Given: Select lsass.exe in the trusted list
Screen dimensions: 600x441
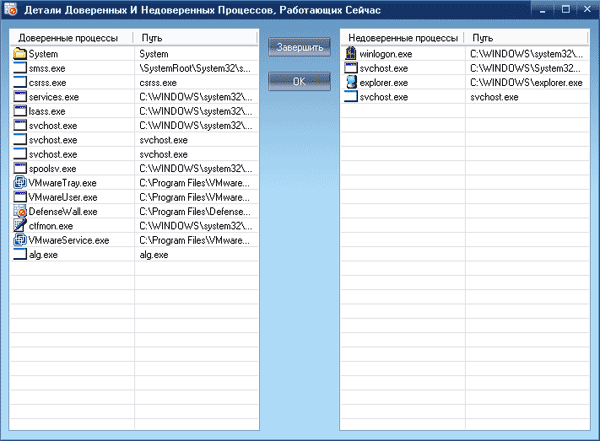Looking at the screenshot, I should point(47,111).
